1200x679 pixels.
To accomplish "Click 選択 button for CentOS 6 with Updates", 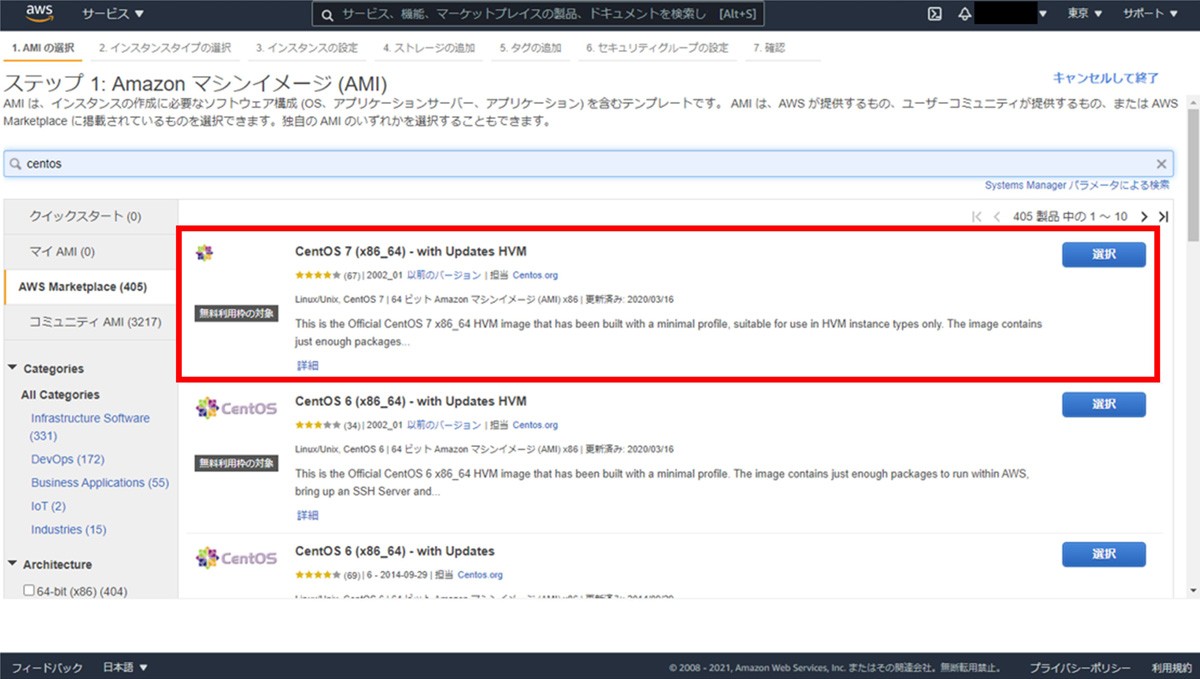I will [x=1104, y=554].
